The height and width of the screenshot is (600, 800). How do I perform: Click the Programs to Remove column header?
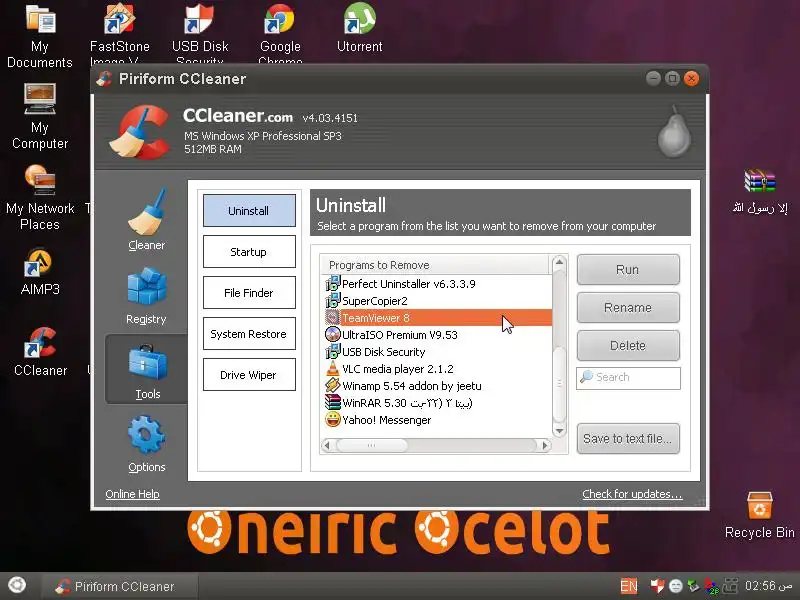[435, 265]
